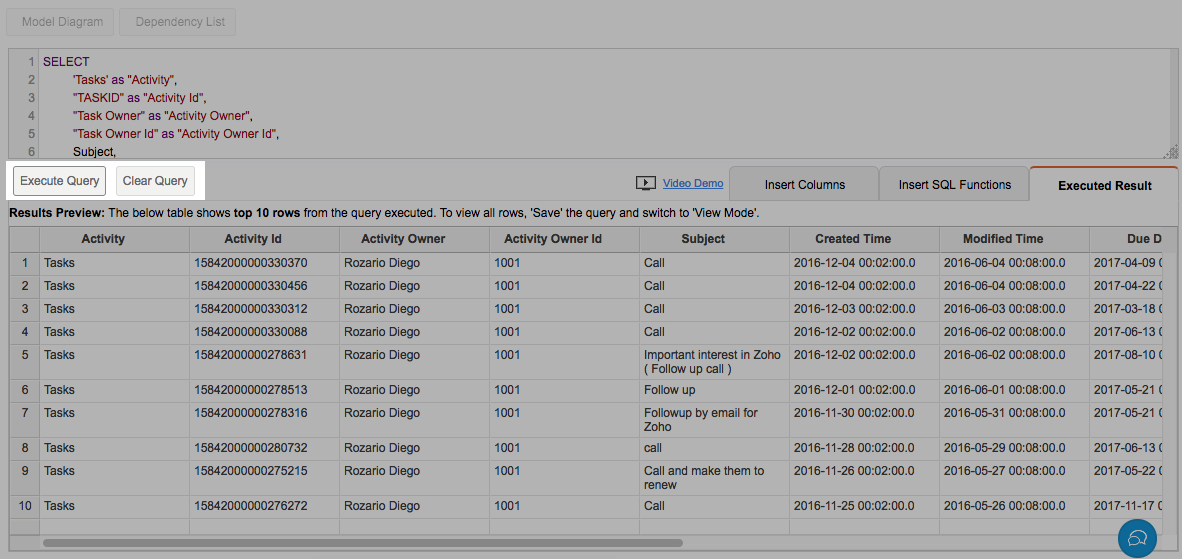Select the Activity Id column header
Image resolution: width=1182 pixels, height=559 pixels.
coord(253,239)
